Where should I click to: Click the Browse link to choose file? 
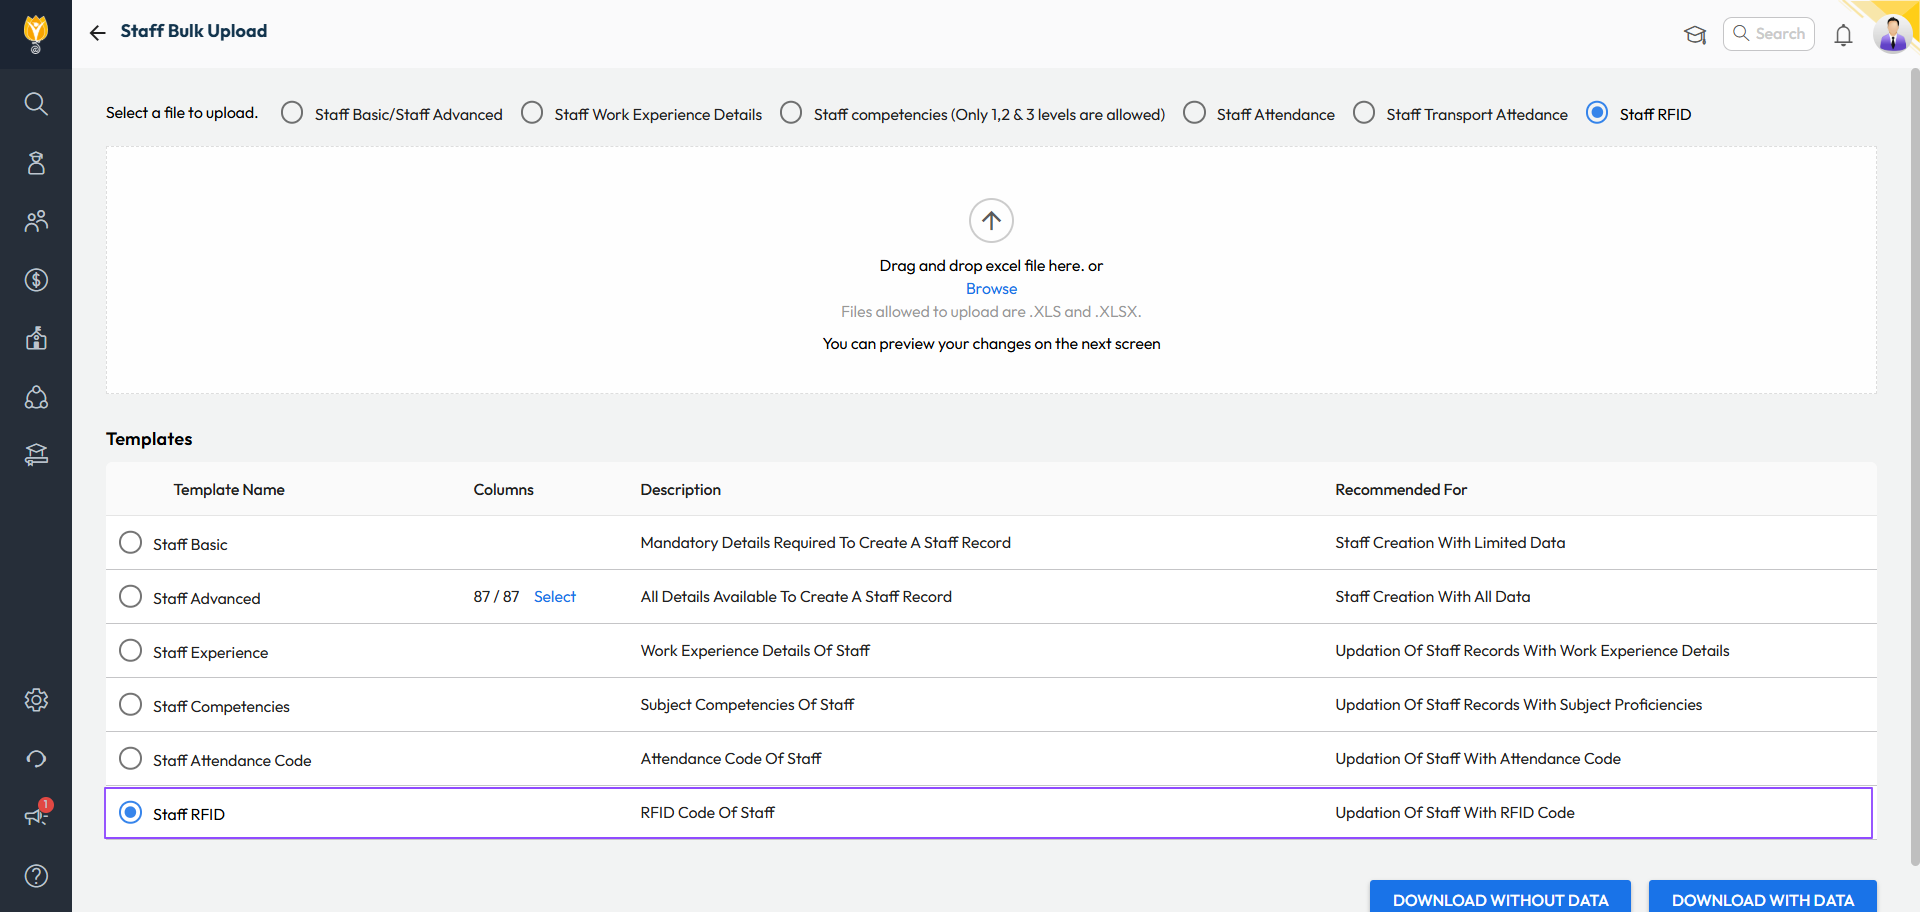click(991, 289)
